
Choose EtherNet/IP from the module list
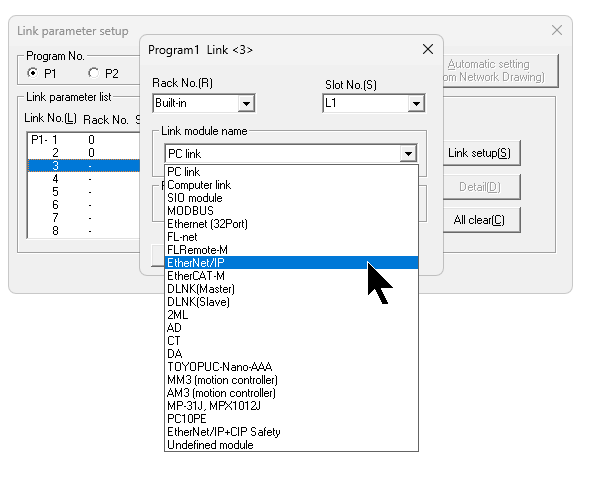(291, 263)
